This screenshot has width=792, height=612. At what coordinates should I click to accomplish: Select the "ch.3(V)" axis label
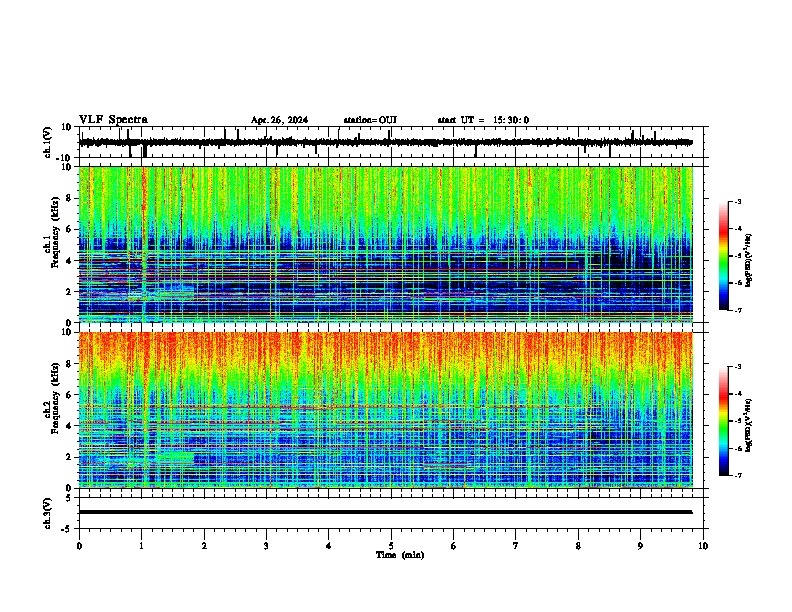pyautogui.click(x=48, y=513)
